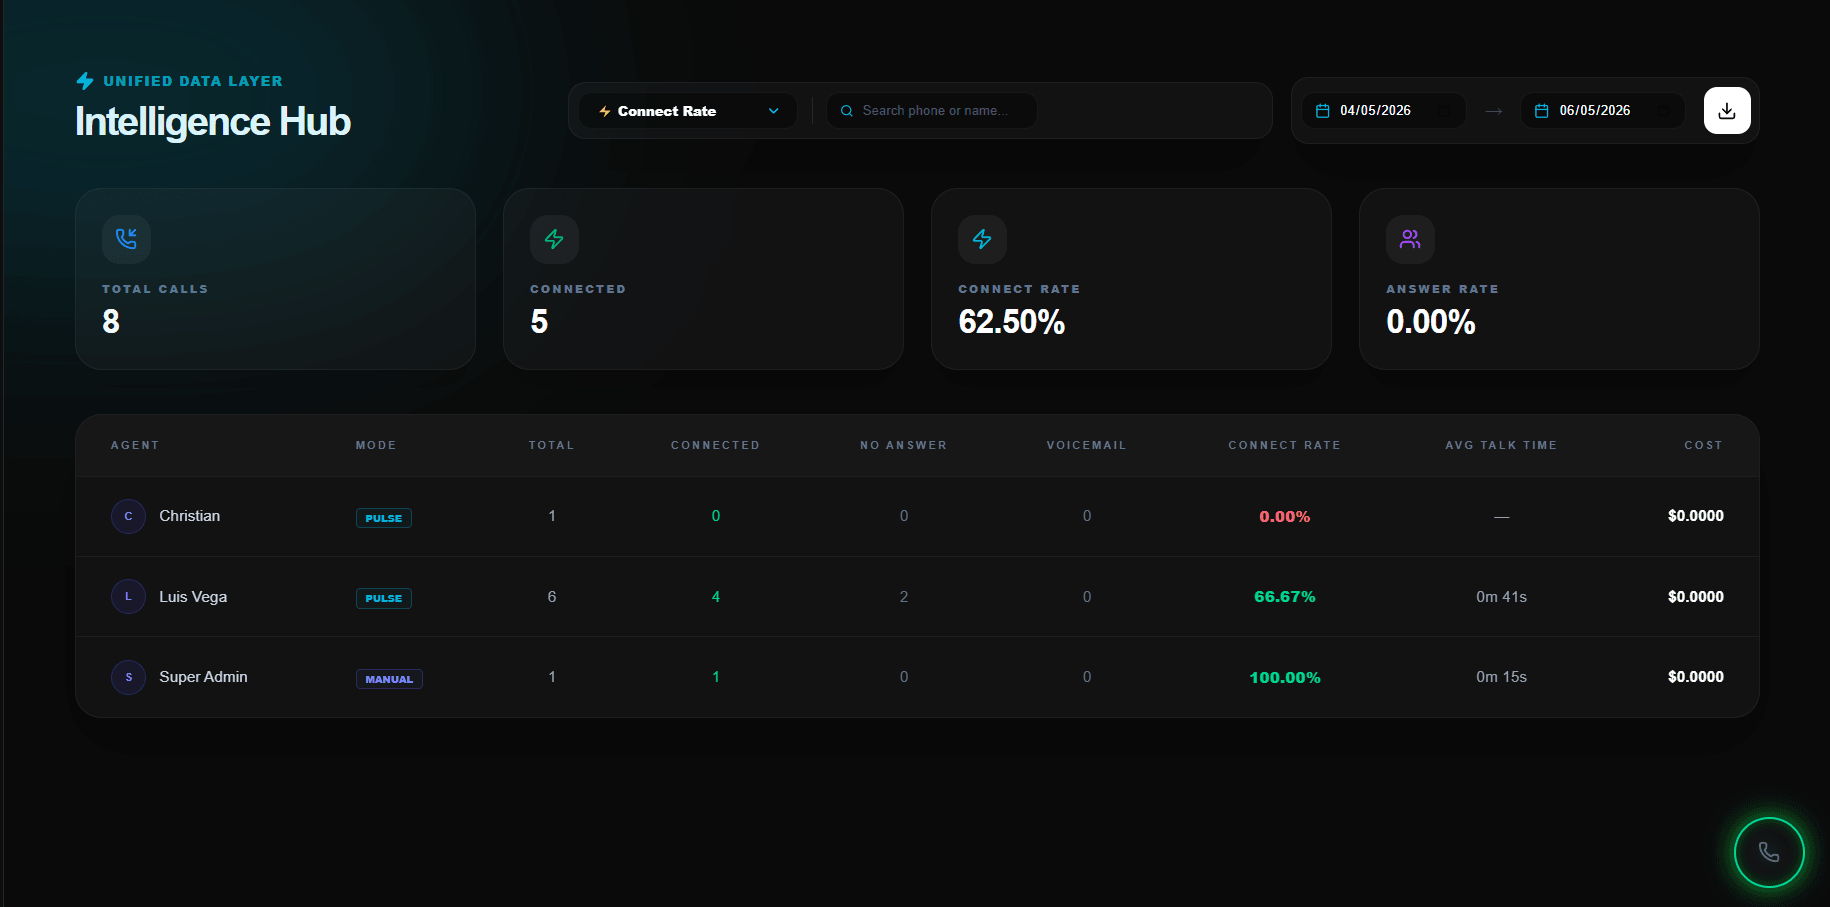Viewport: 1830px width, 907px height.
Task: Click the Total Calls phone icon
Action: [x=126, y=239]
